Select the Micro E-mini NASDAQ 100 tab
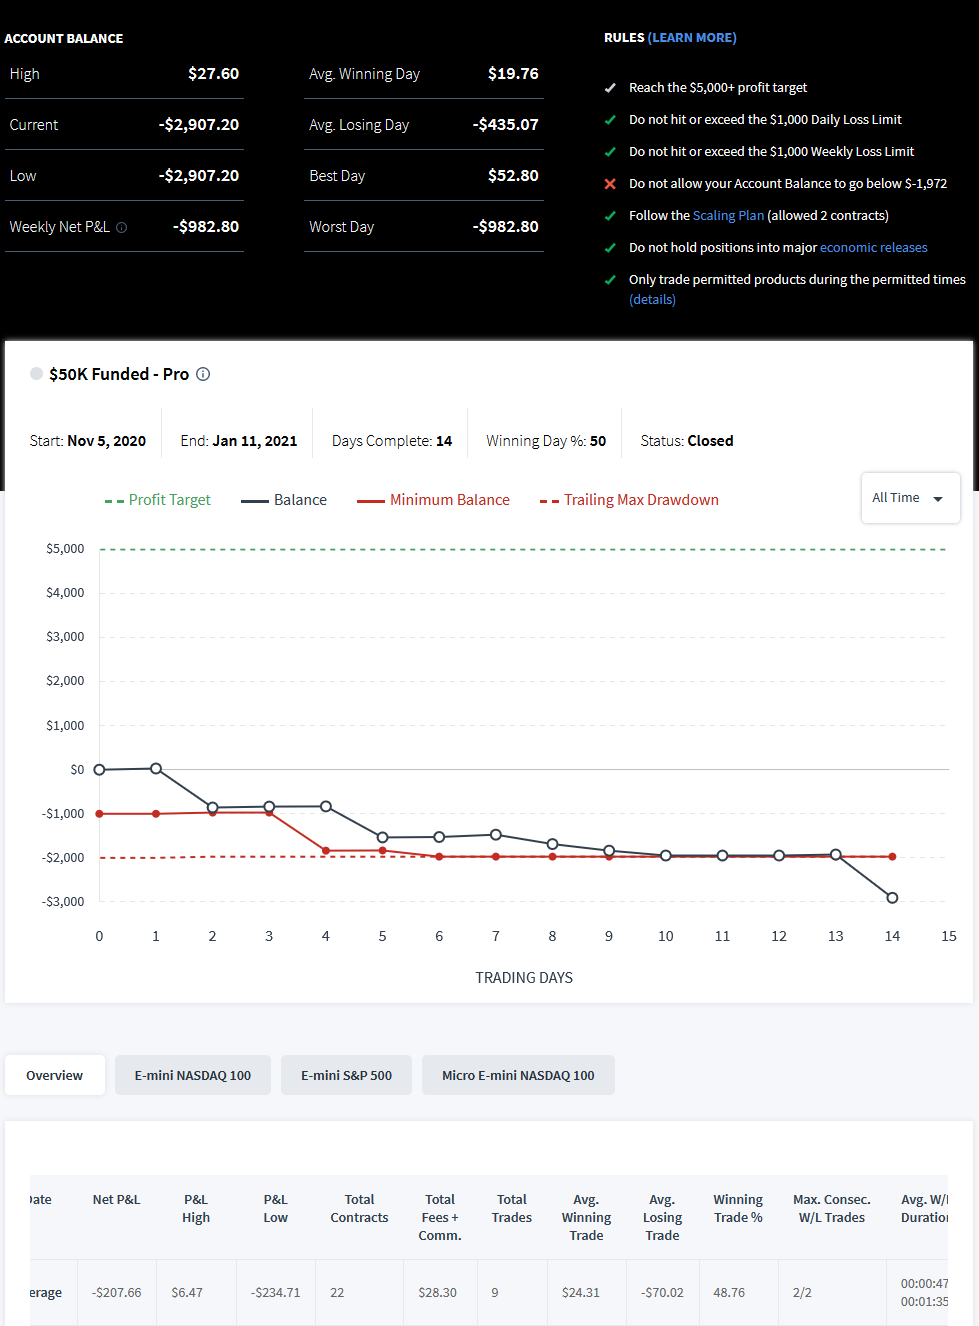Viewport: 979px width, 1326px height. [x=518, y=1075]
